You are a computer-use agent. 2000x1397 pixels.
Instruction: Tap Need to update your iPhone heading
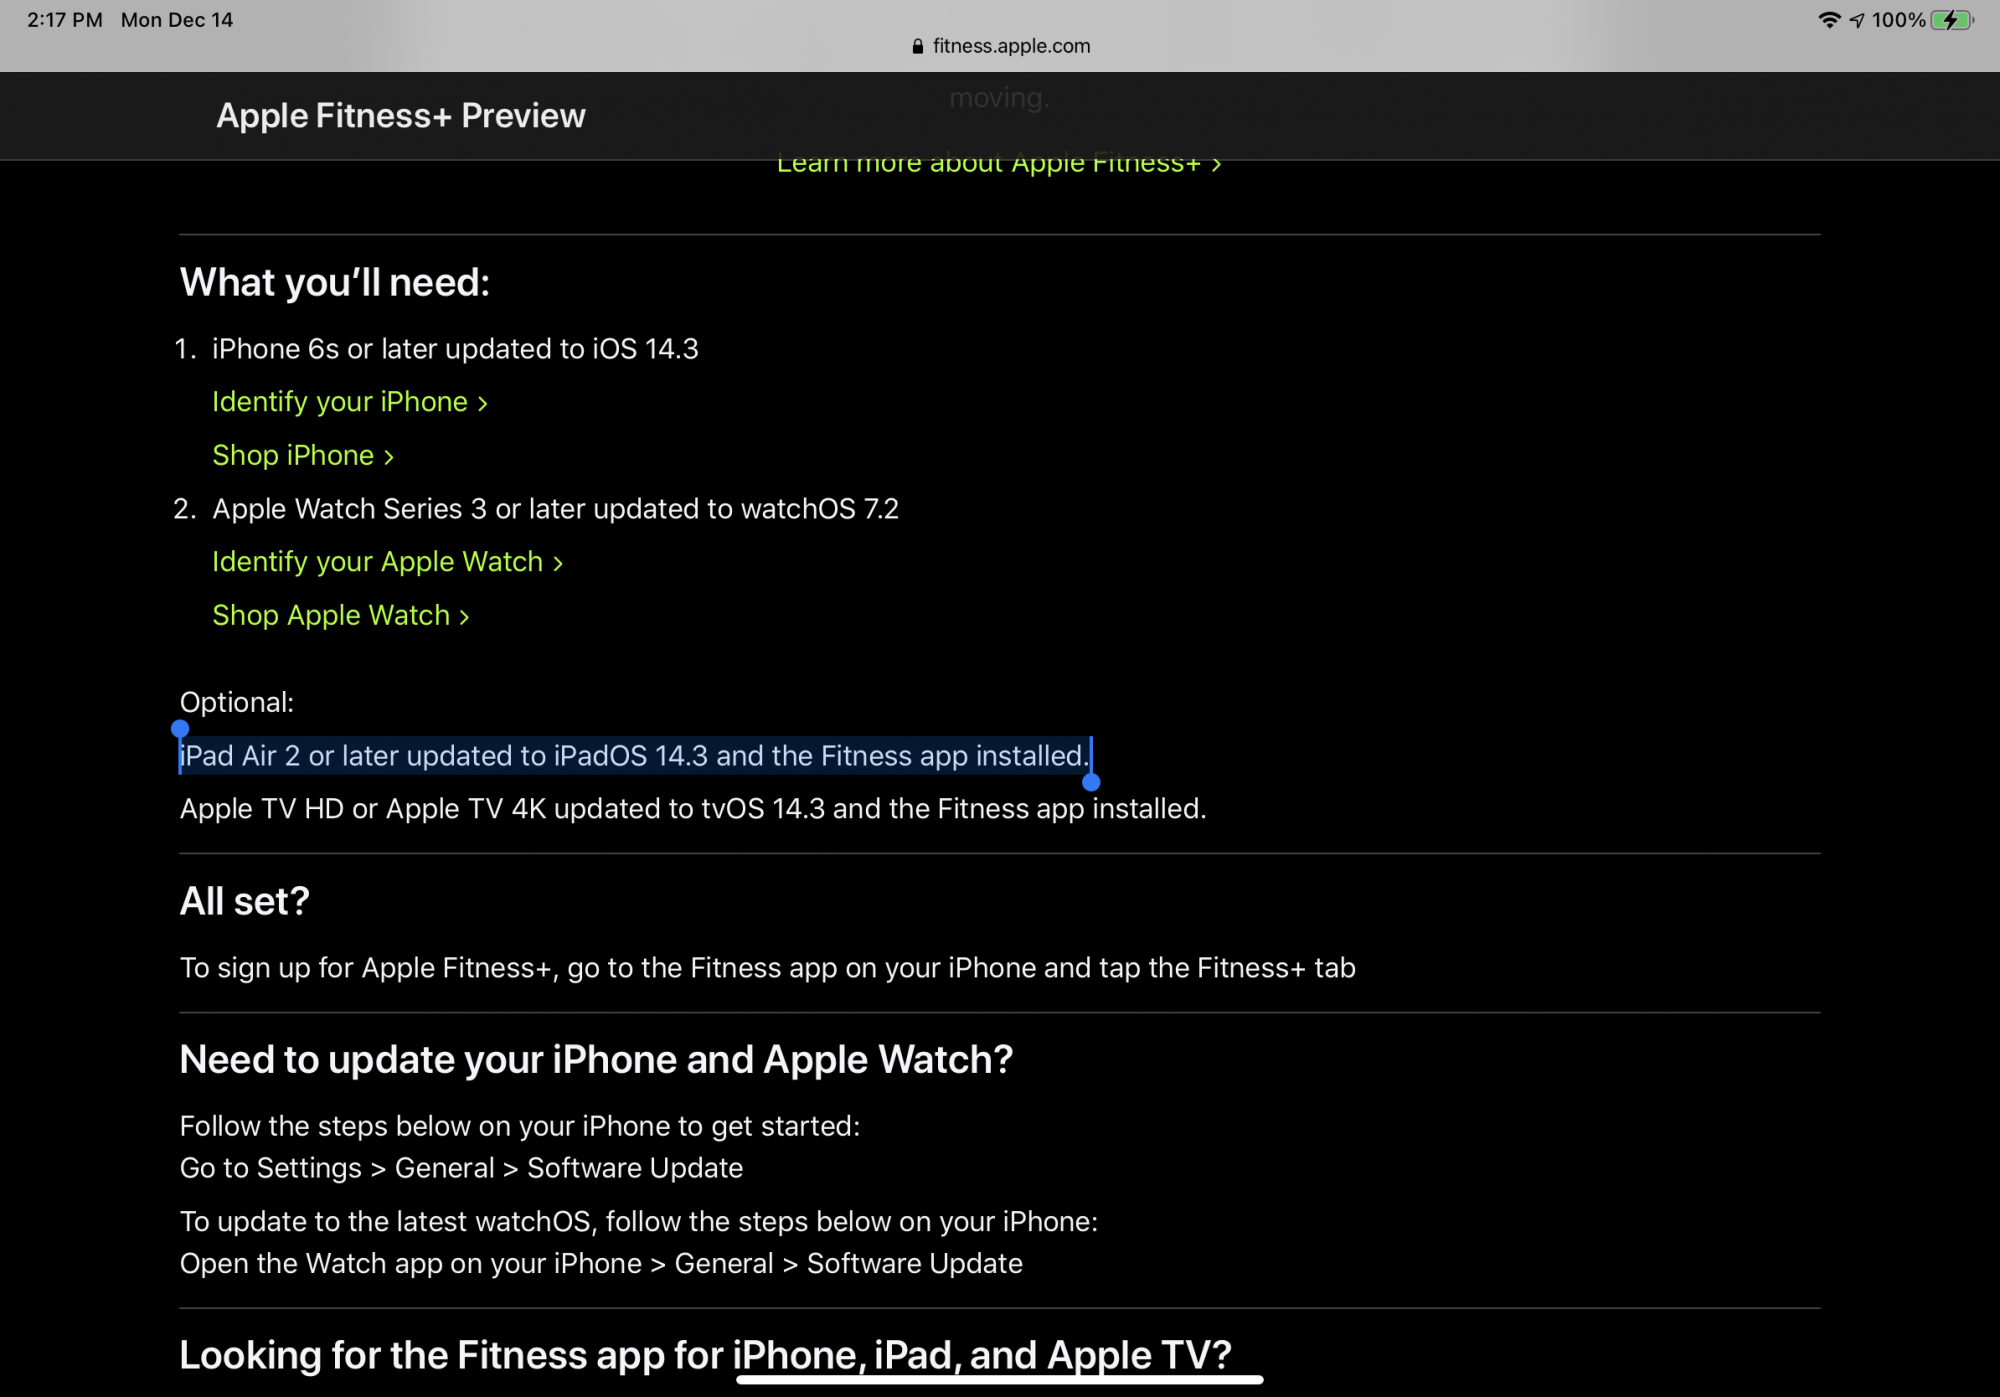pos(595,1060)
